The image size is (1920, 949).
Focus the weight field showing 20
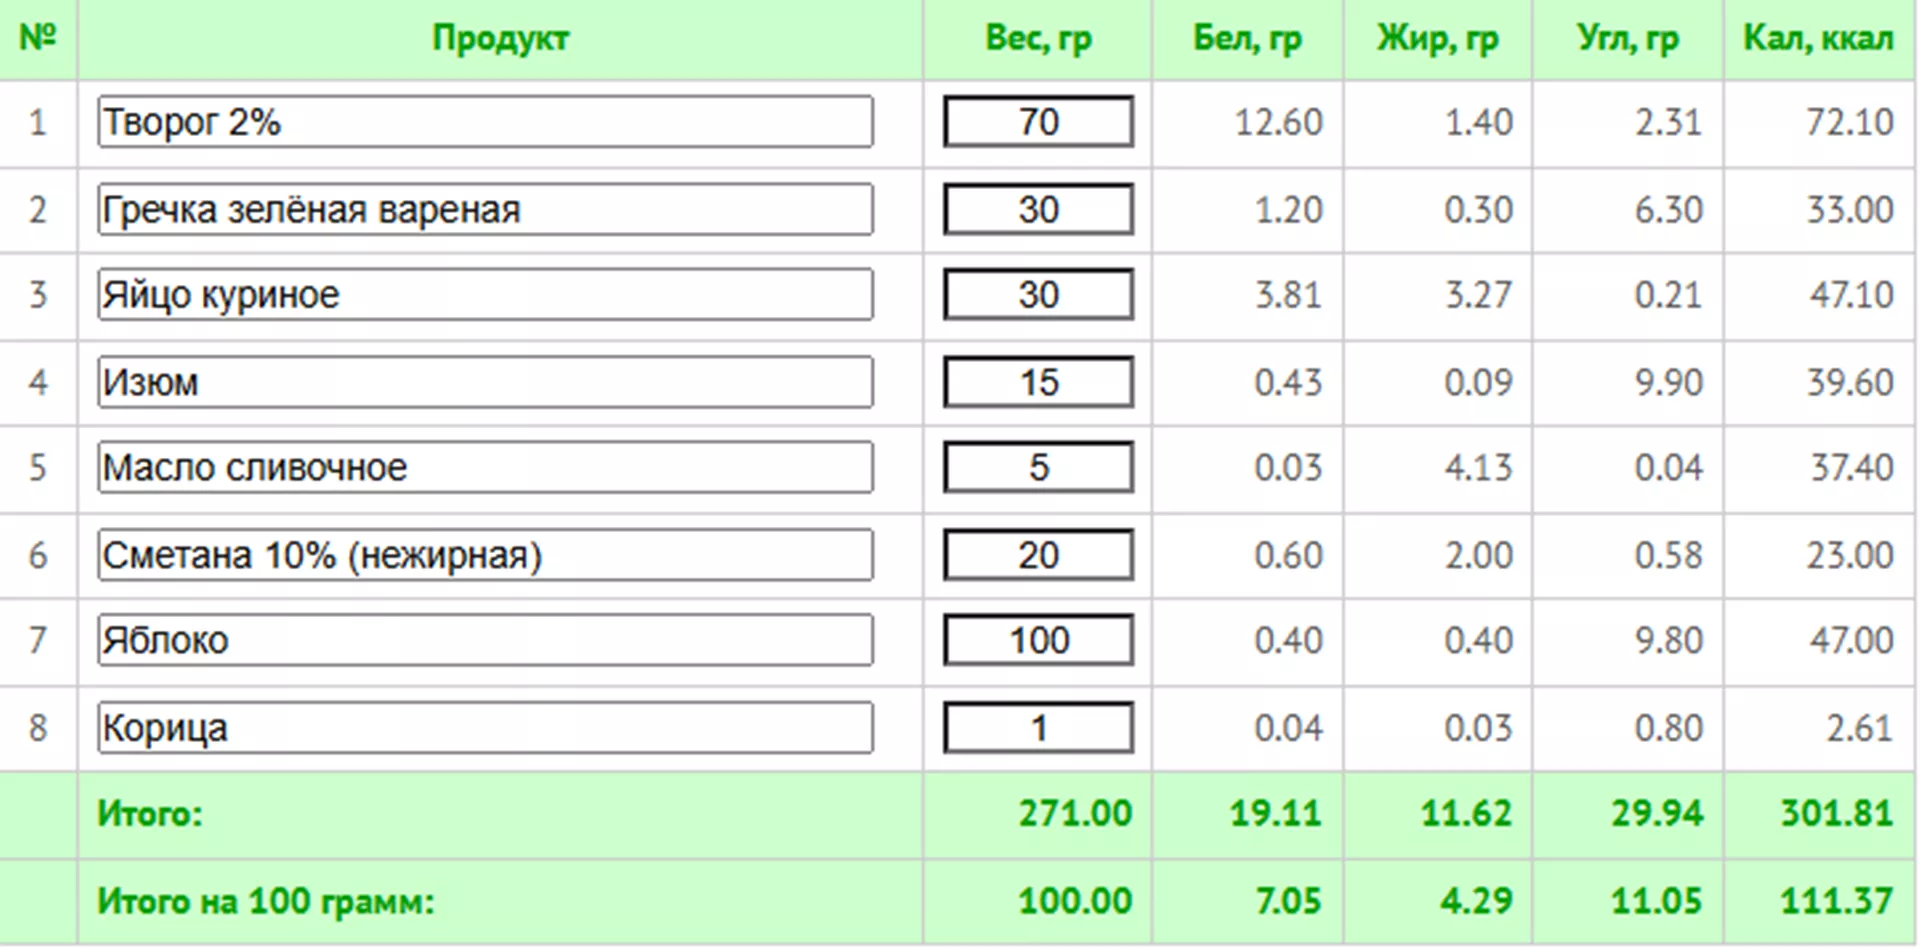coord(1038,555)
